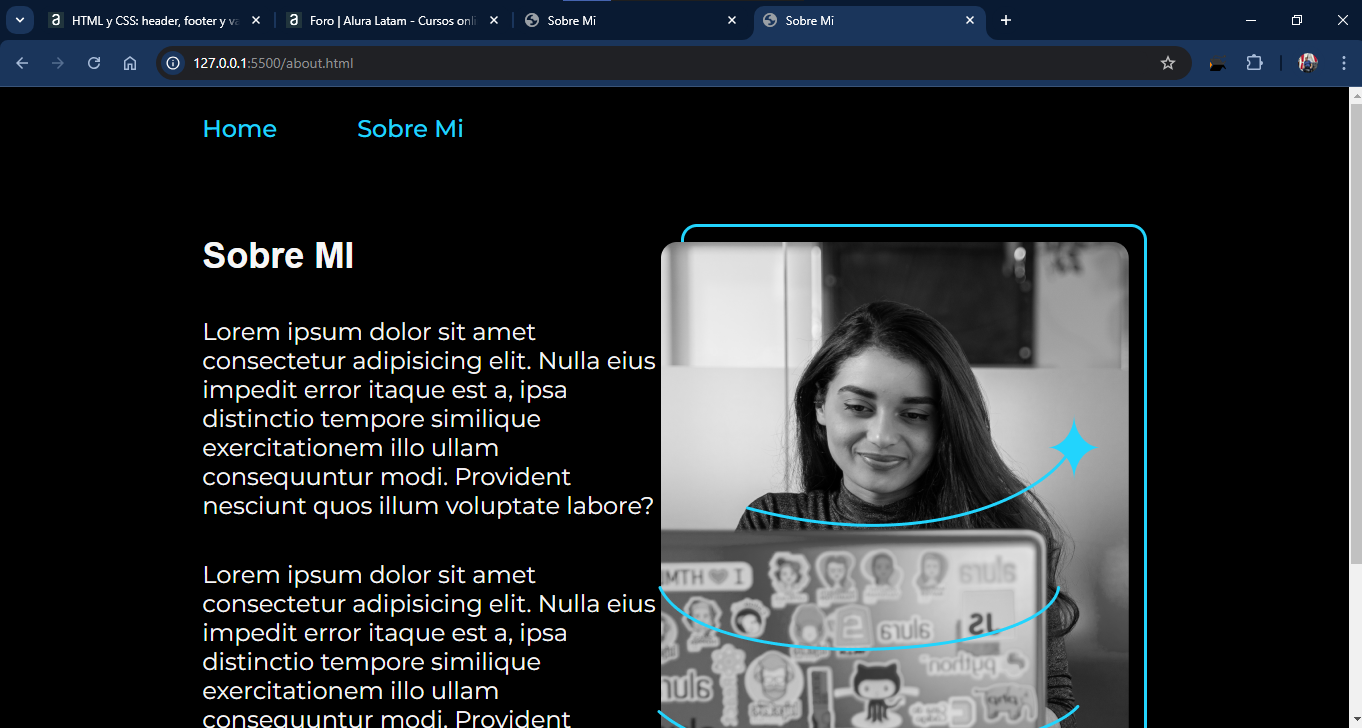Open a new tab with the plus button
The width and height of the screenshot is (1362, 728).
click(1006, 20)
